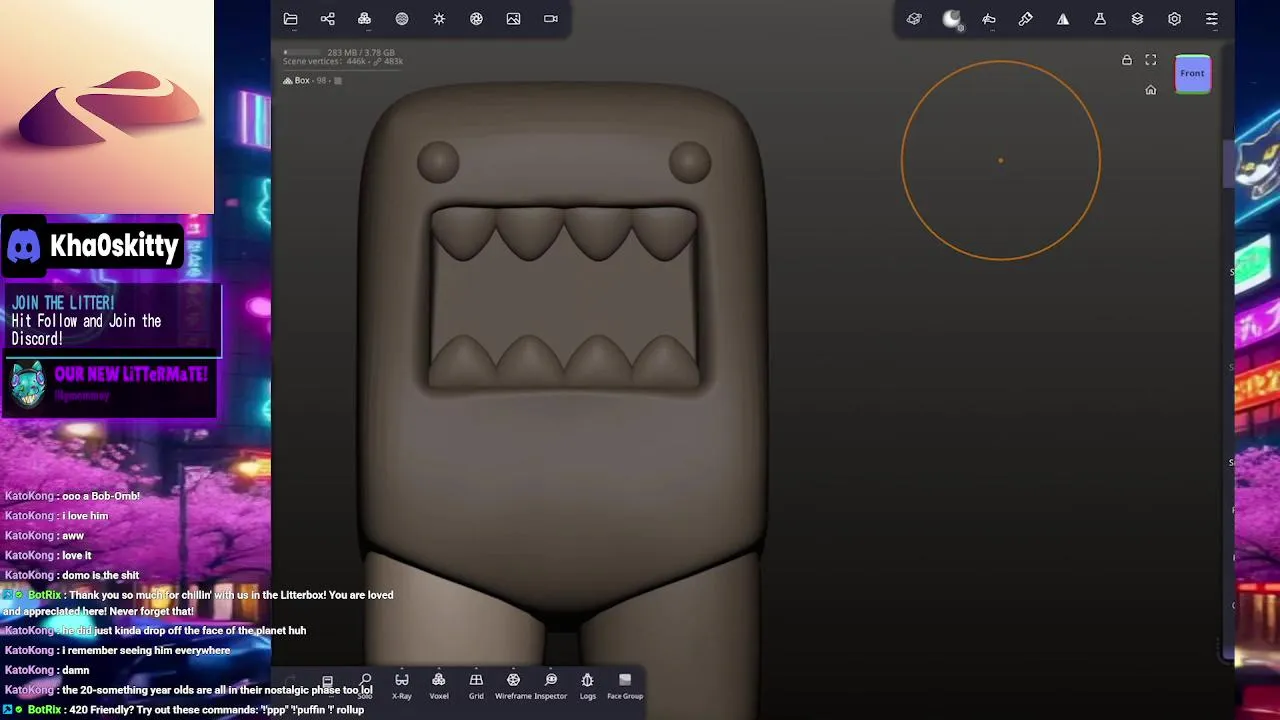Click the Voxel remesh shortcut
The image size is (1280, 720).
pyautogui.click(x=439, y=686)
